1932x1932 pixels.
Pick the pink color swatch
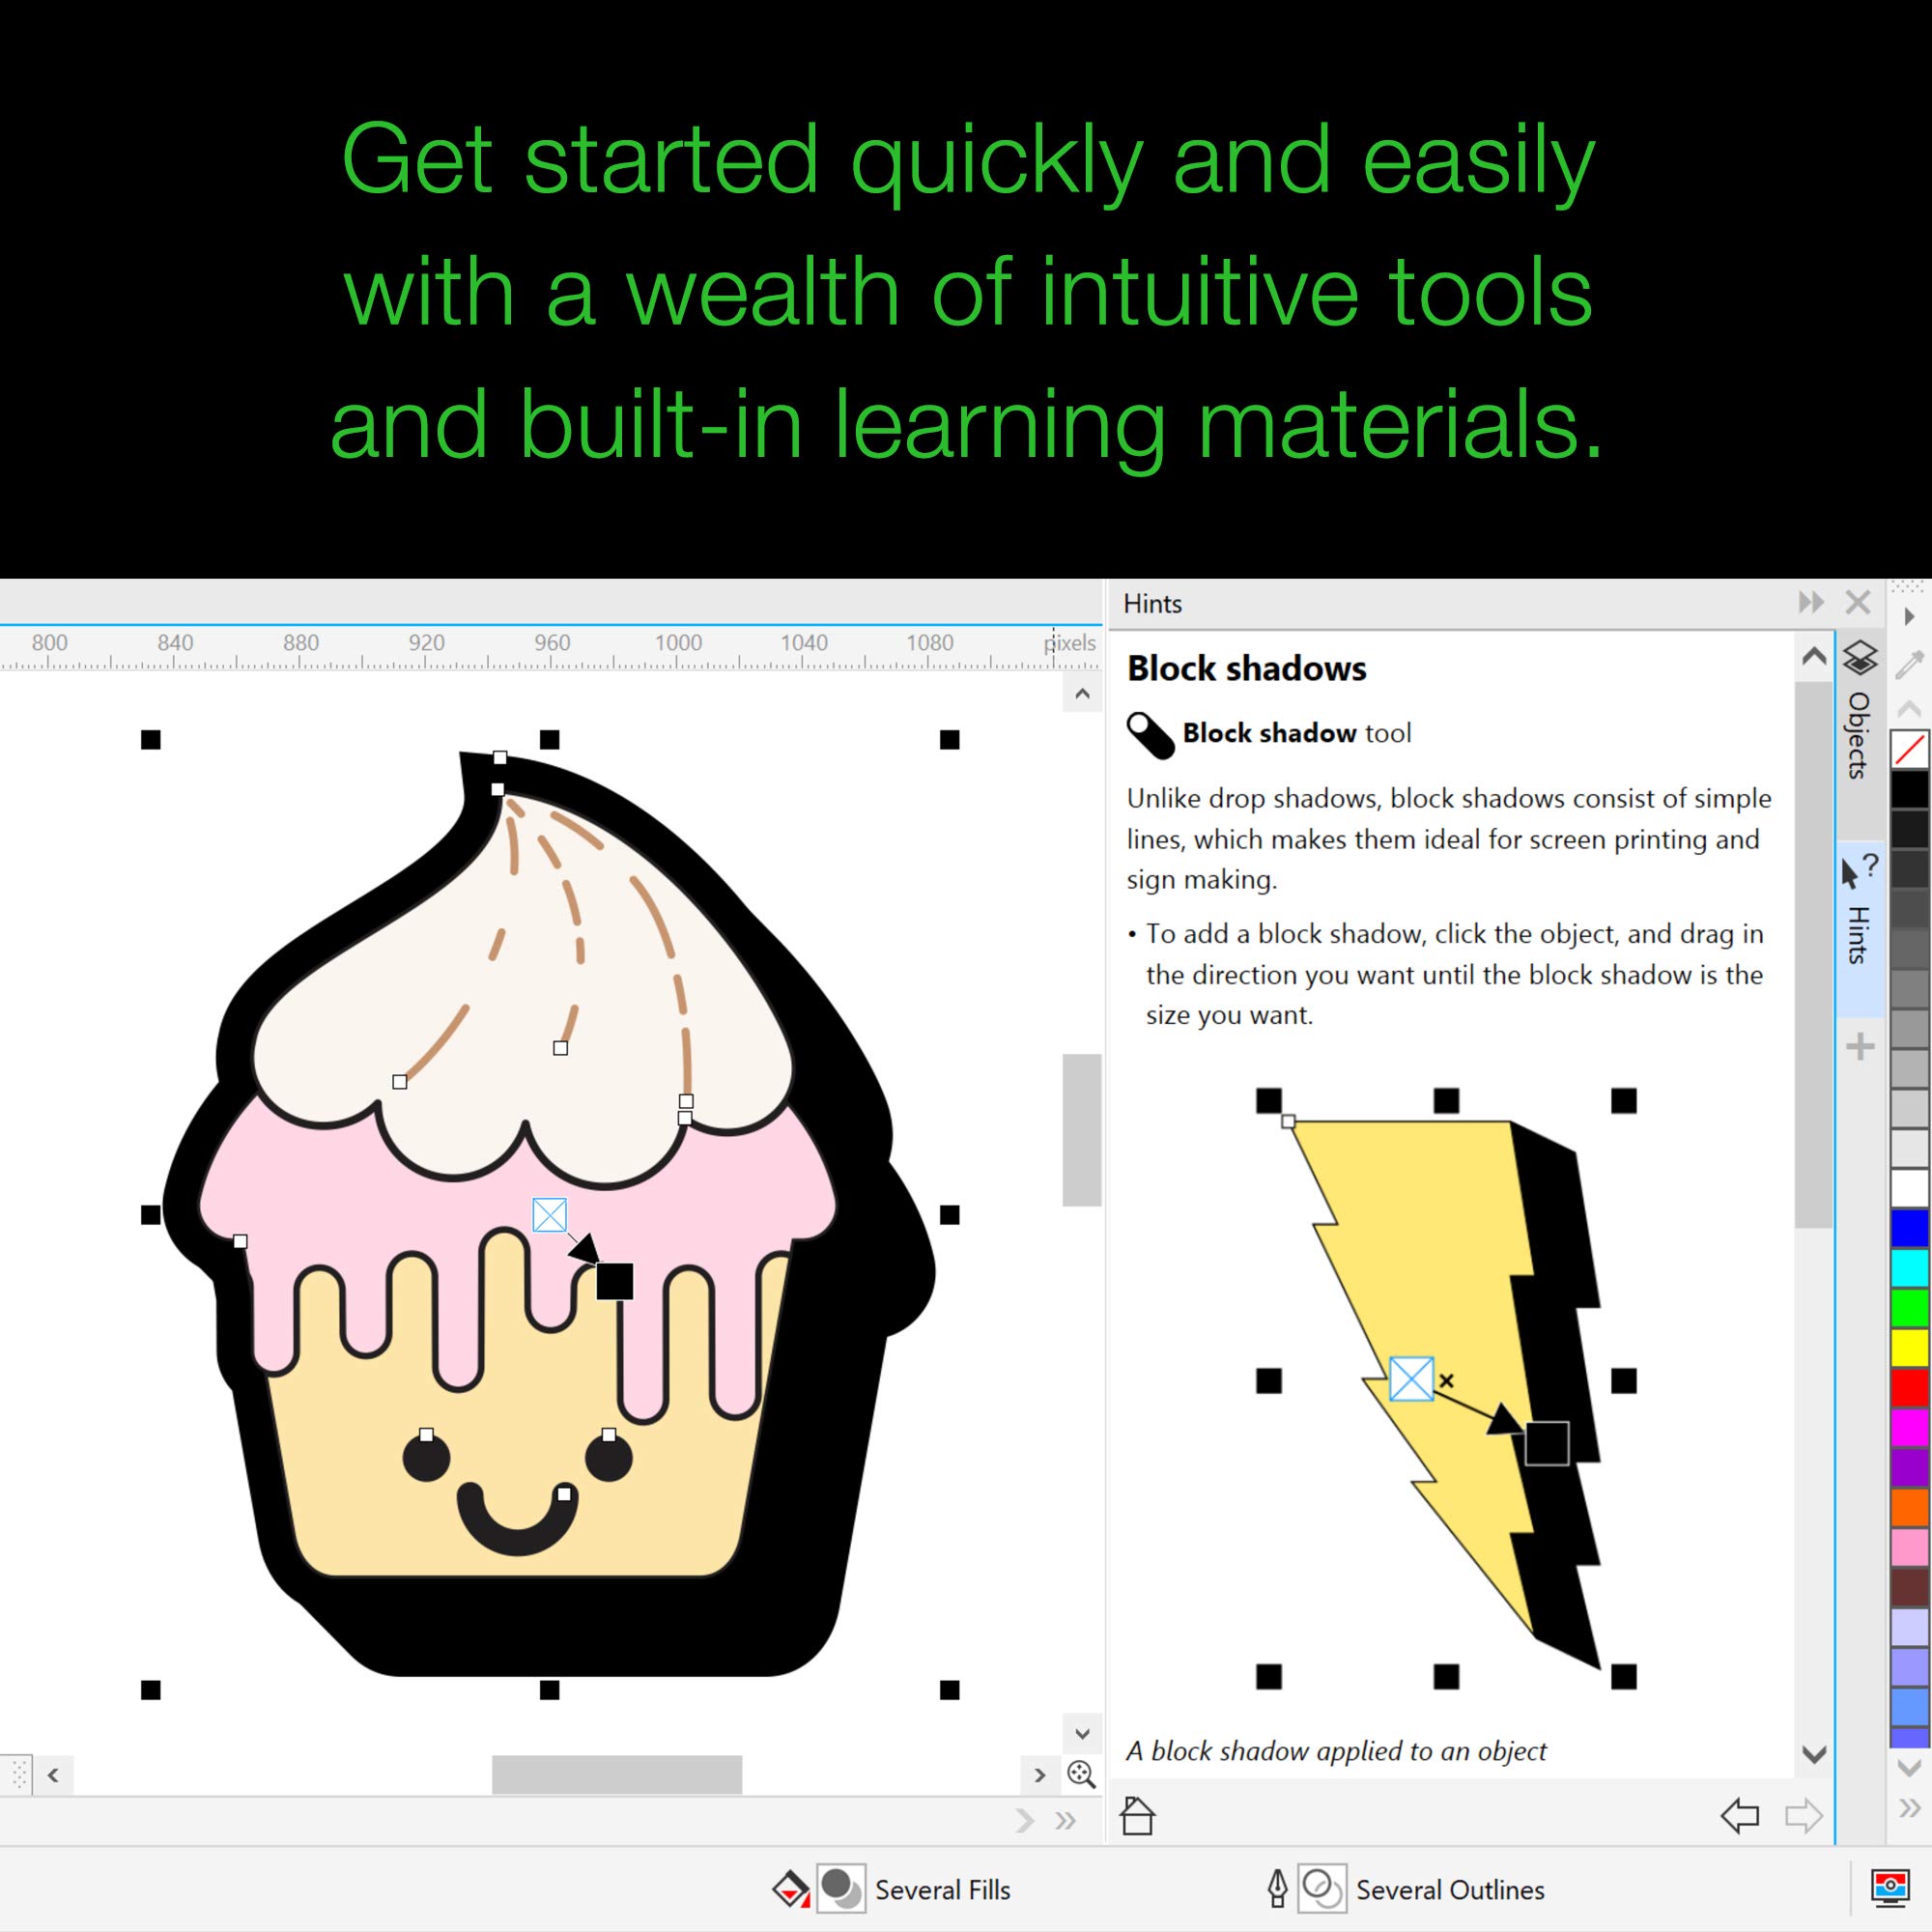point(1910,1548)
